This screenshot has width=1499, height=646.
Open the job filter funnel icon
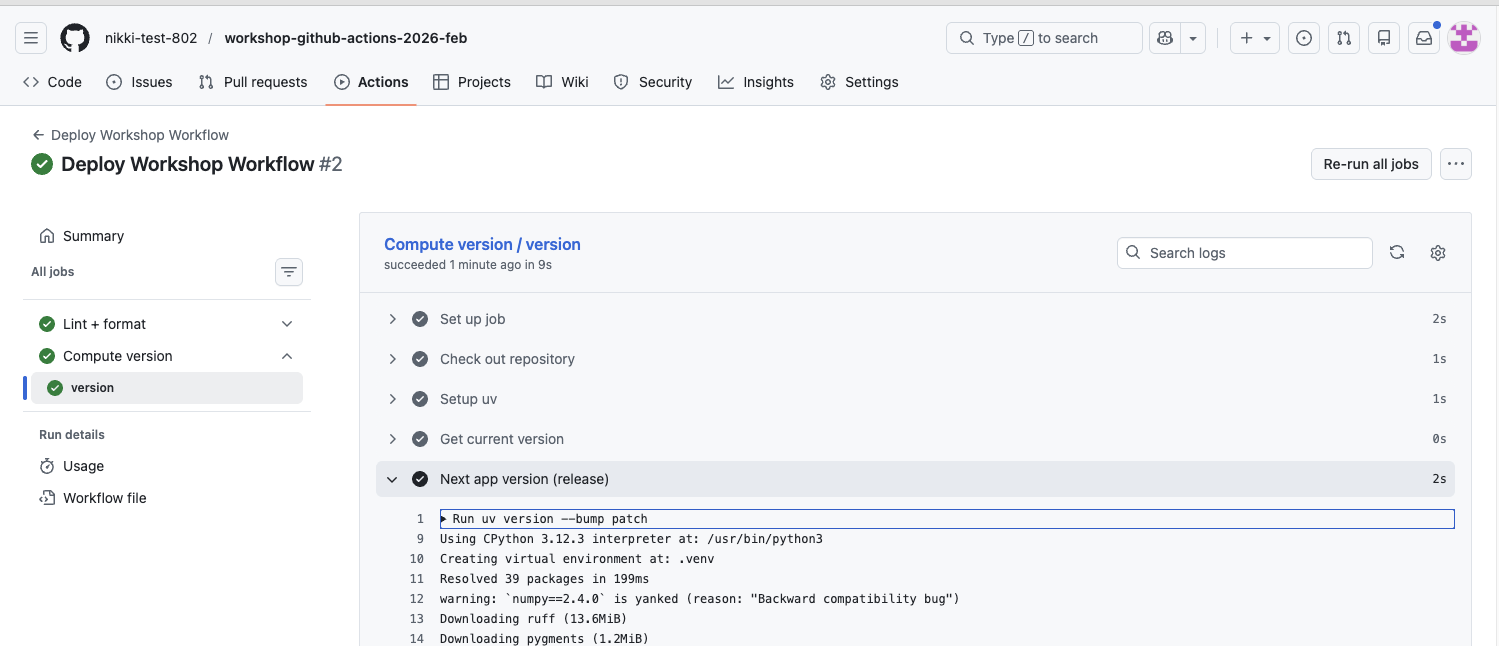[288, 271]
